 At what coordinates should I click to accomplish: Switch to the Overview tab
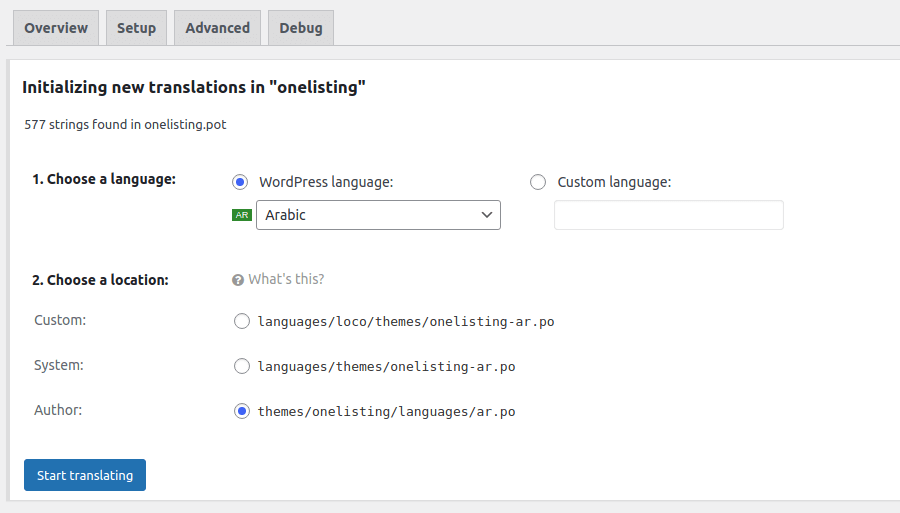pyautogui.click(x=56, y=28)
